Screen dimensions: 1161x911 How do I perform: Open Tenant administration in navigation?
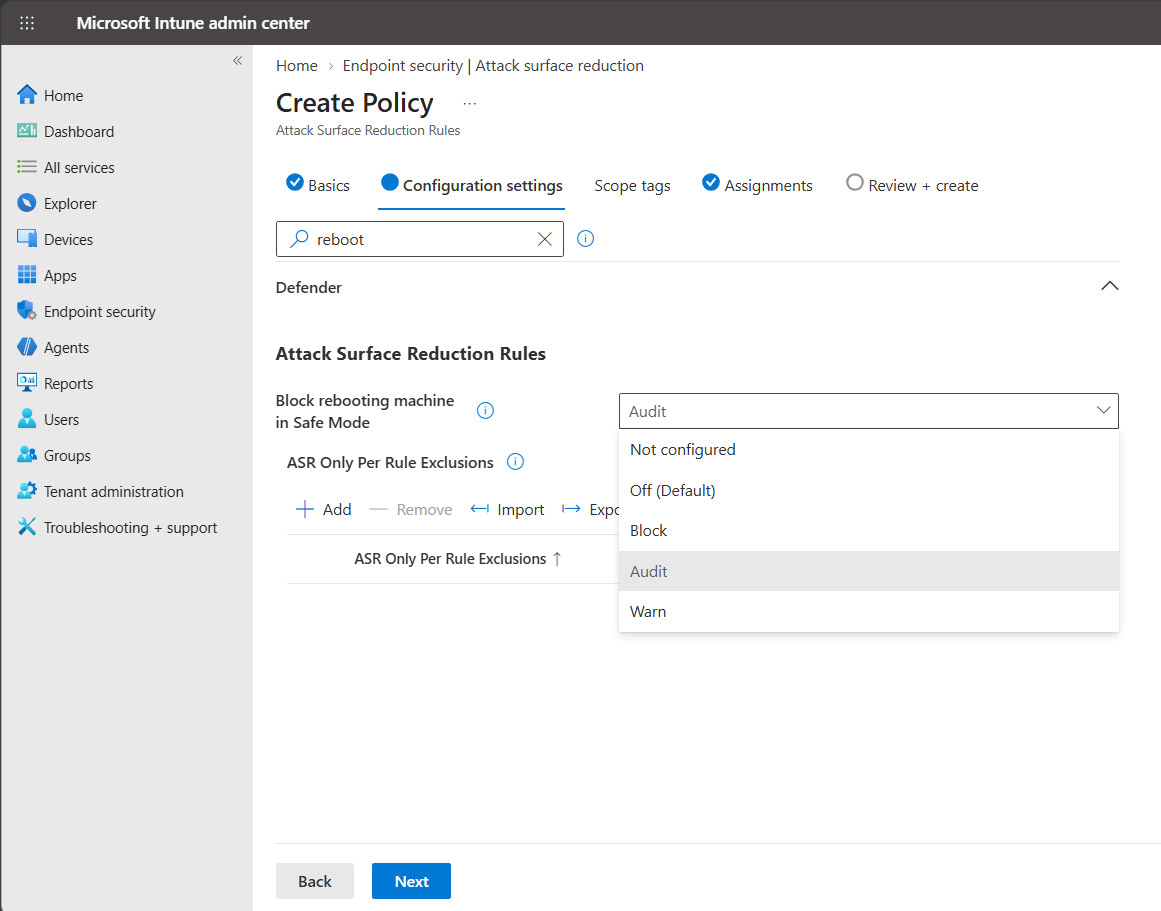click(113, 492)
